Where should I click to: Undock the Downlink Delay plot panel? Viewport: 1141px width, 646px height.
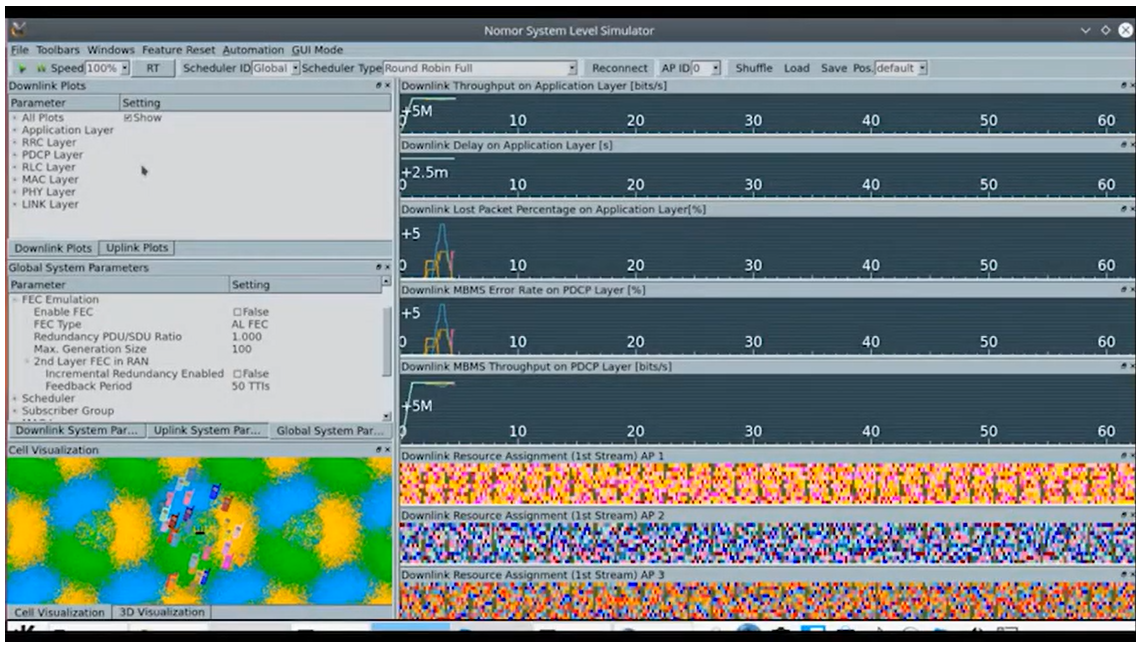[1122, 146]
